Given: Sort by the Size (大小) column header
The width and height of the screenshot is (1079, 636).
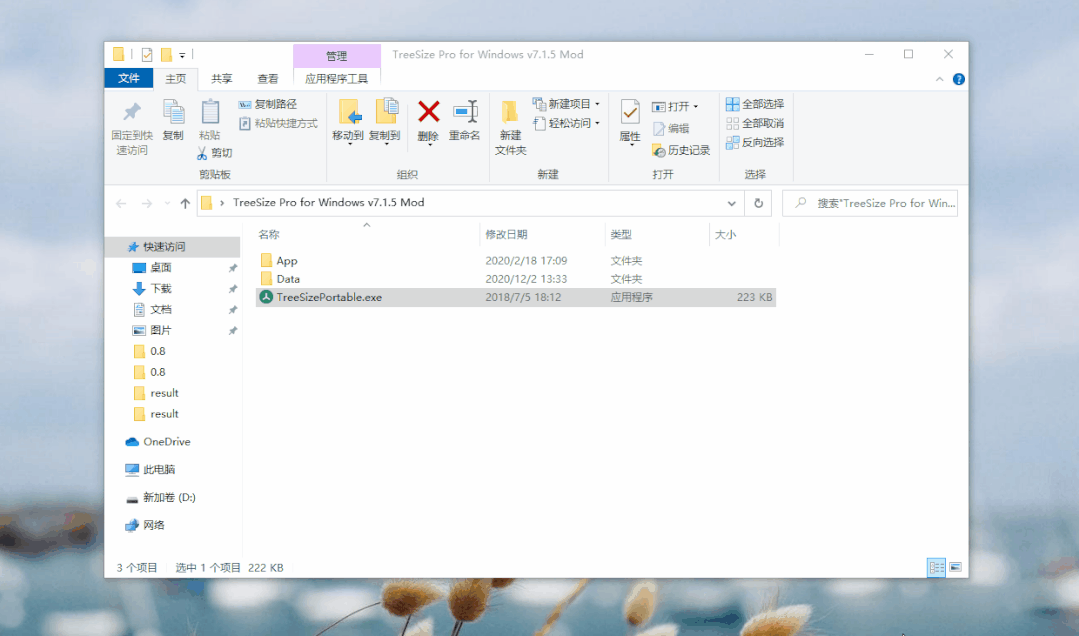Looking at the screenshot, I should [725, 235].
